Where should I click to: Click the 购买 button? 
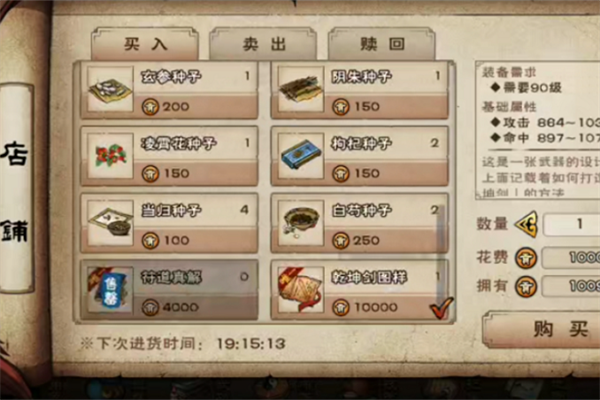click(542, 329)
